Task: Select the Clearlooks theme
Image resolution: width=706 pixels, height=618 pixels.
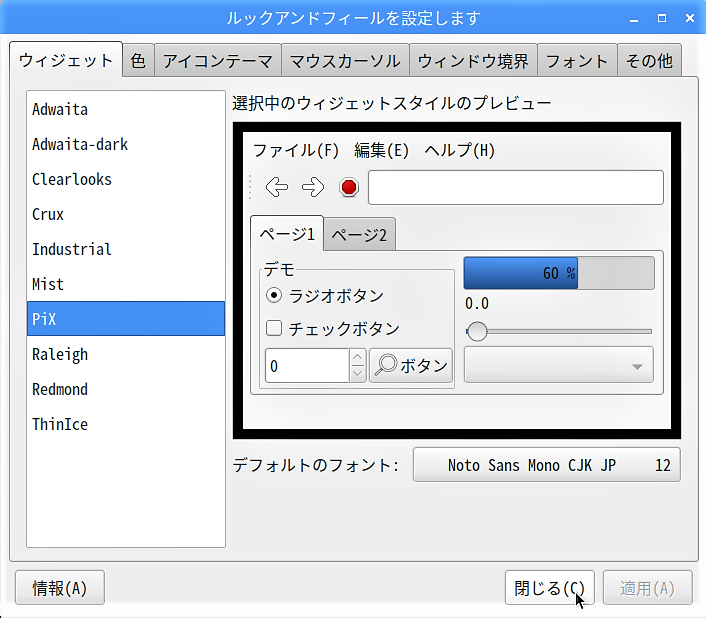Action: (126, 179)
